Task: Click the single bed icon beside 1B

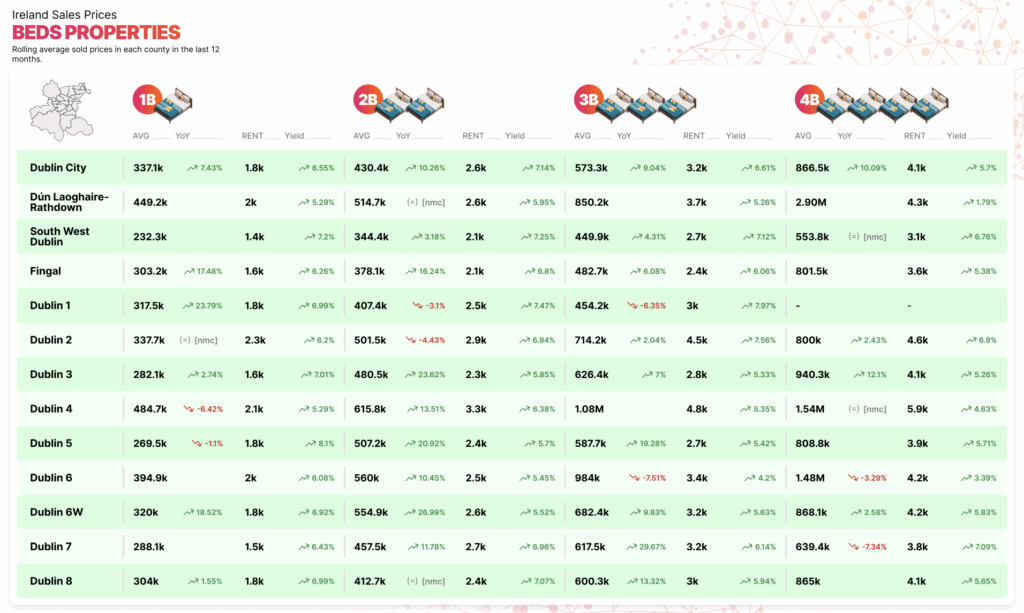Action: [176, 102]
